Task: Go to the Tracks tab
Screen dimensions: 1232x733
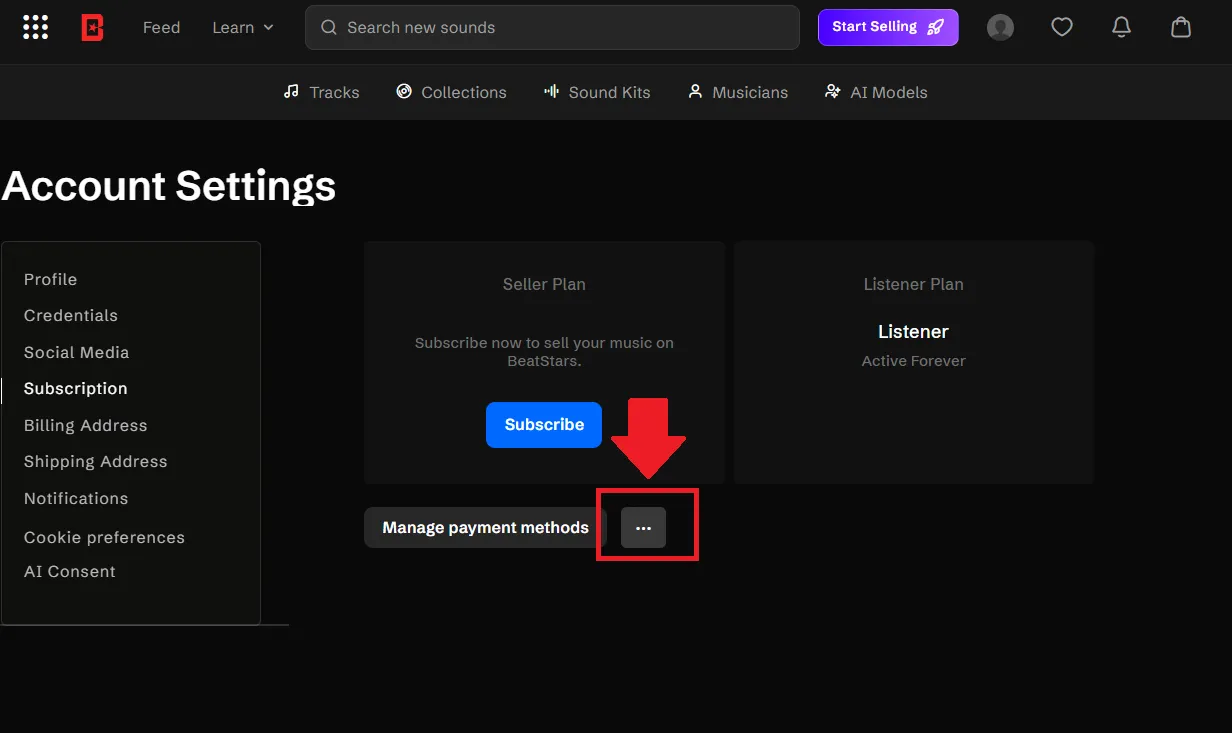Action: pos(321,92)
